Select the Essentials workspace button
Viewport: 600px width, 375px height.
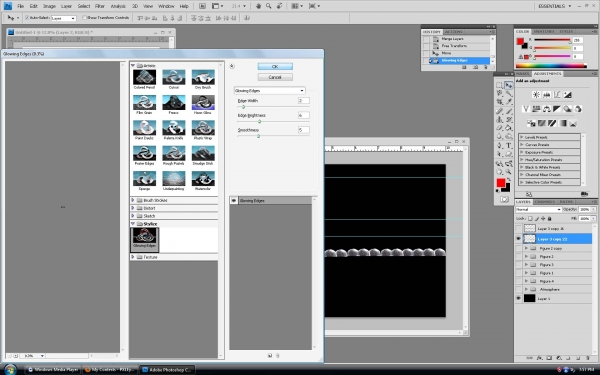(x=554, y=6)
